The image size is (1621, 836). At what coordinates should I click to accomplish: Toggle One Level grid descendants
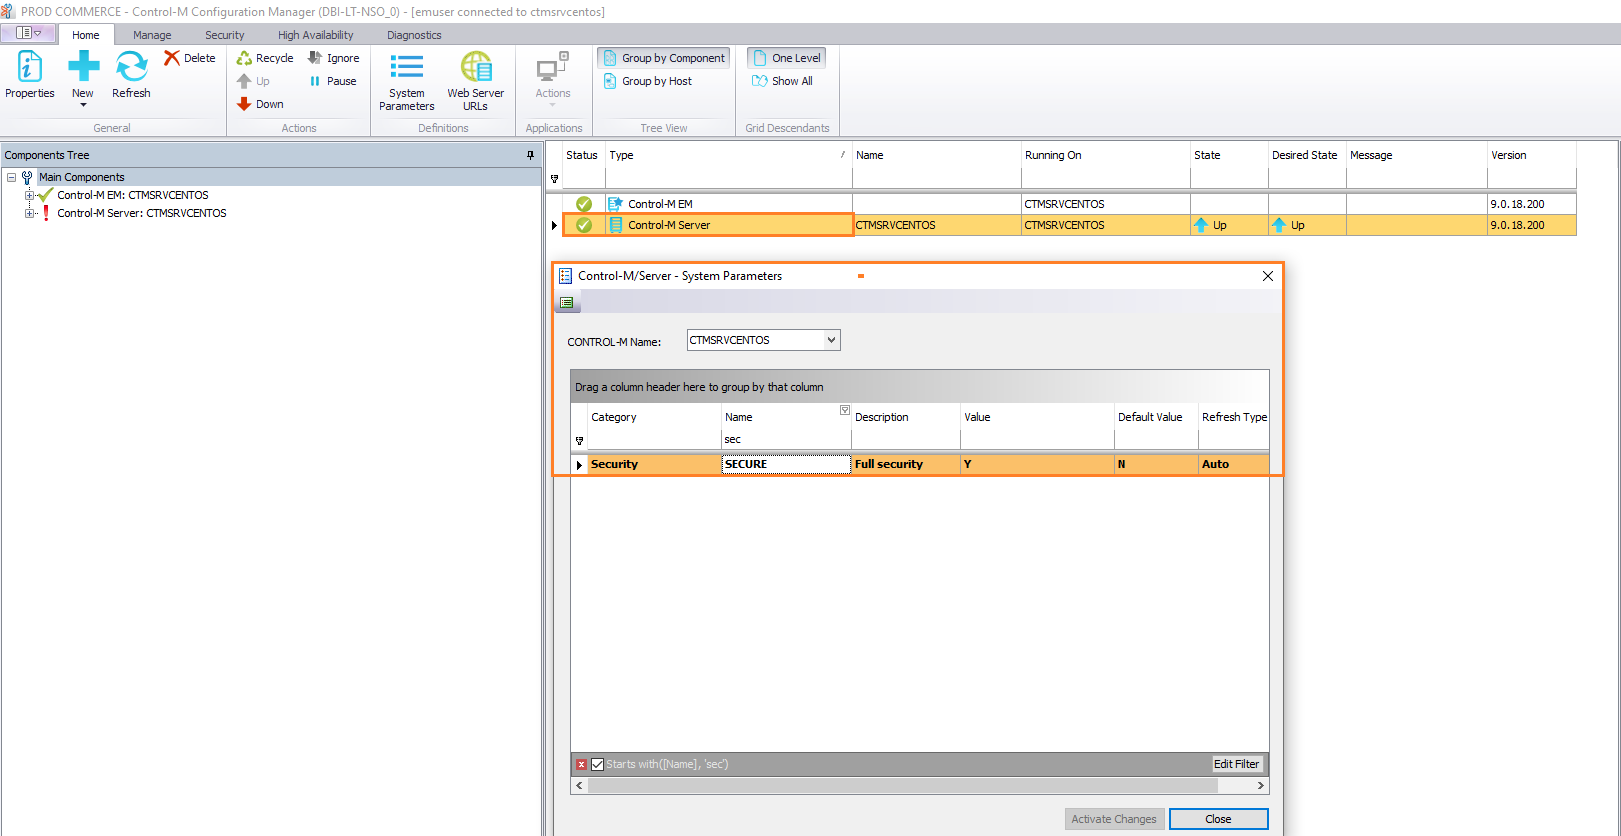tap(787, 58)
